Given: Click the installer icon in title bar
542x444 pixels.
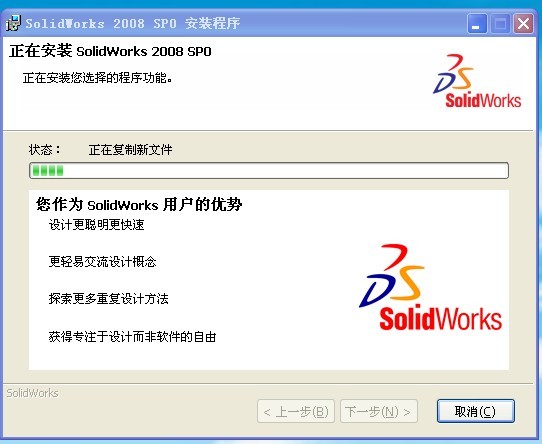Looking at the screenshot, I should click(x=13, y=24).
